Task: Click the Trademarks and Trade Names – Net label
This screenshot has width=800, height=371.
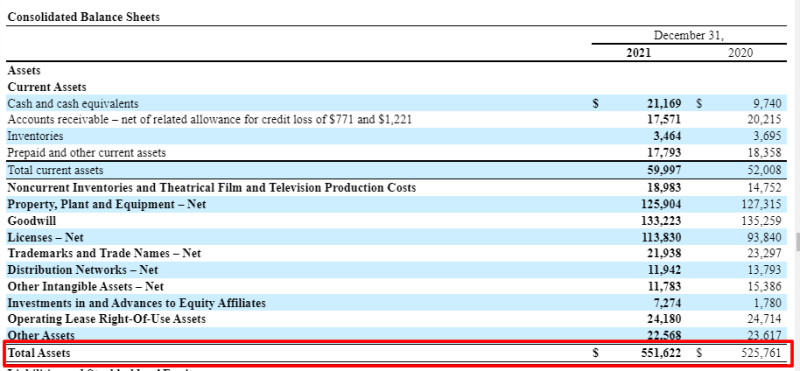Action: coord(105,253)
